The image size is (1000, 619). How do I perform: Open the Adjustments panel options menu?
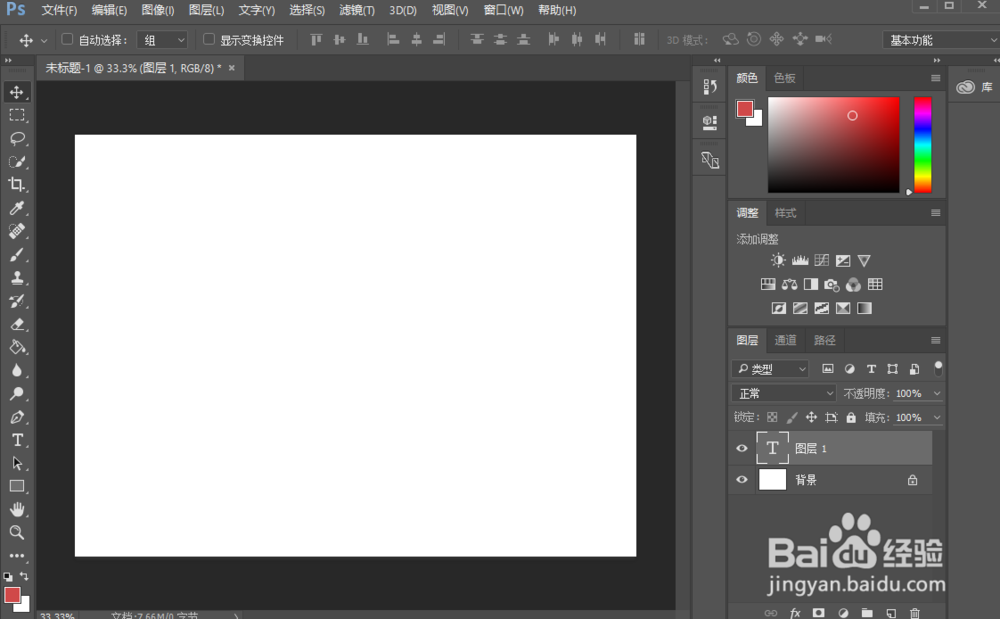tap(936, 213)
